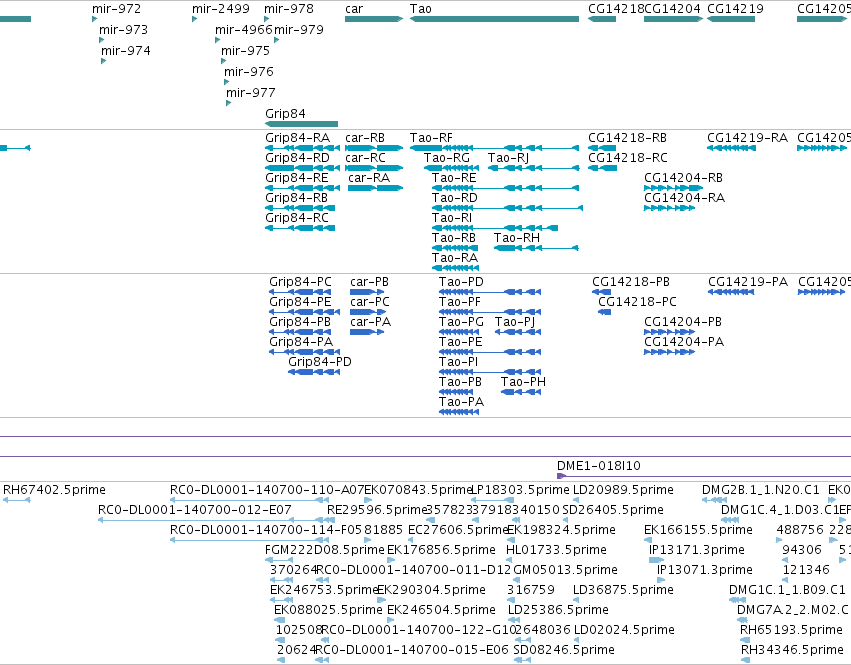Select the CG14204-RA transcript label
This screenshot has height=665, width=851.
[x=684, y=198]
